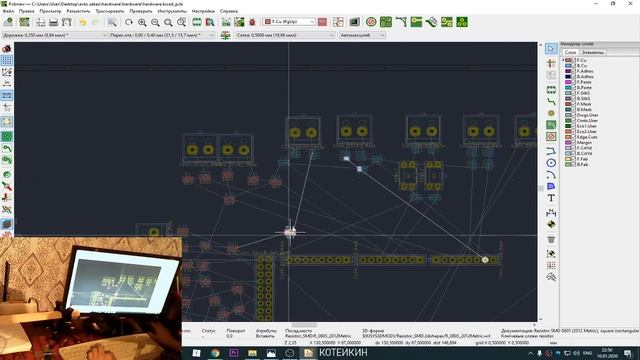Run the design rules check bug icon
Image resolution: width=640 pixels, height=360 pixels.
tap(252, 22)
